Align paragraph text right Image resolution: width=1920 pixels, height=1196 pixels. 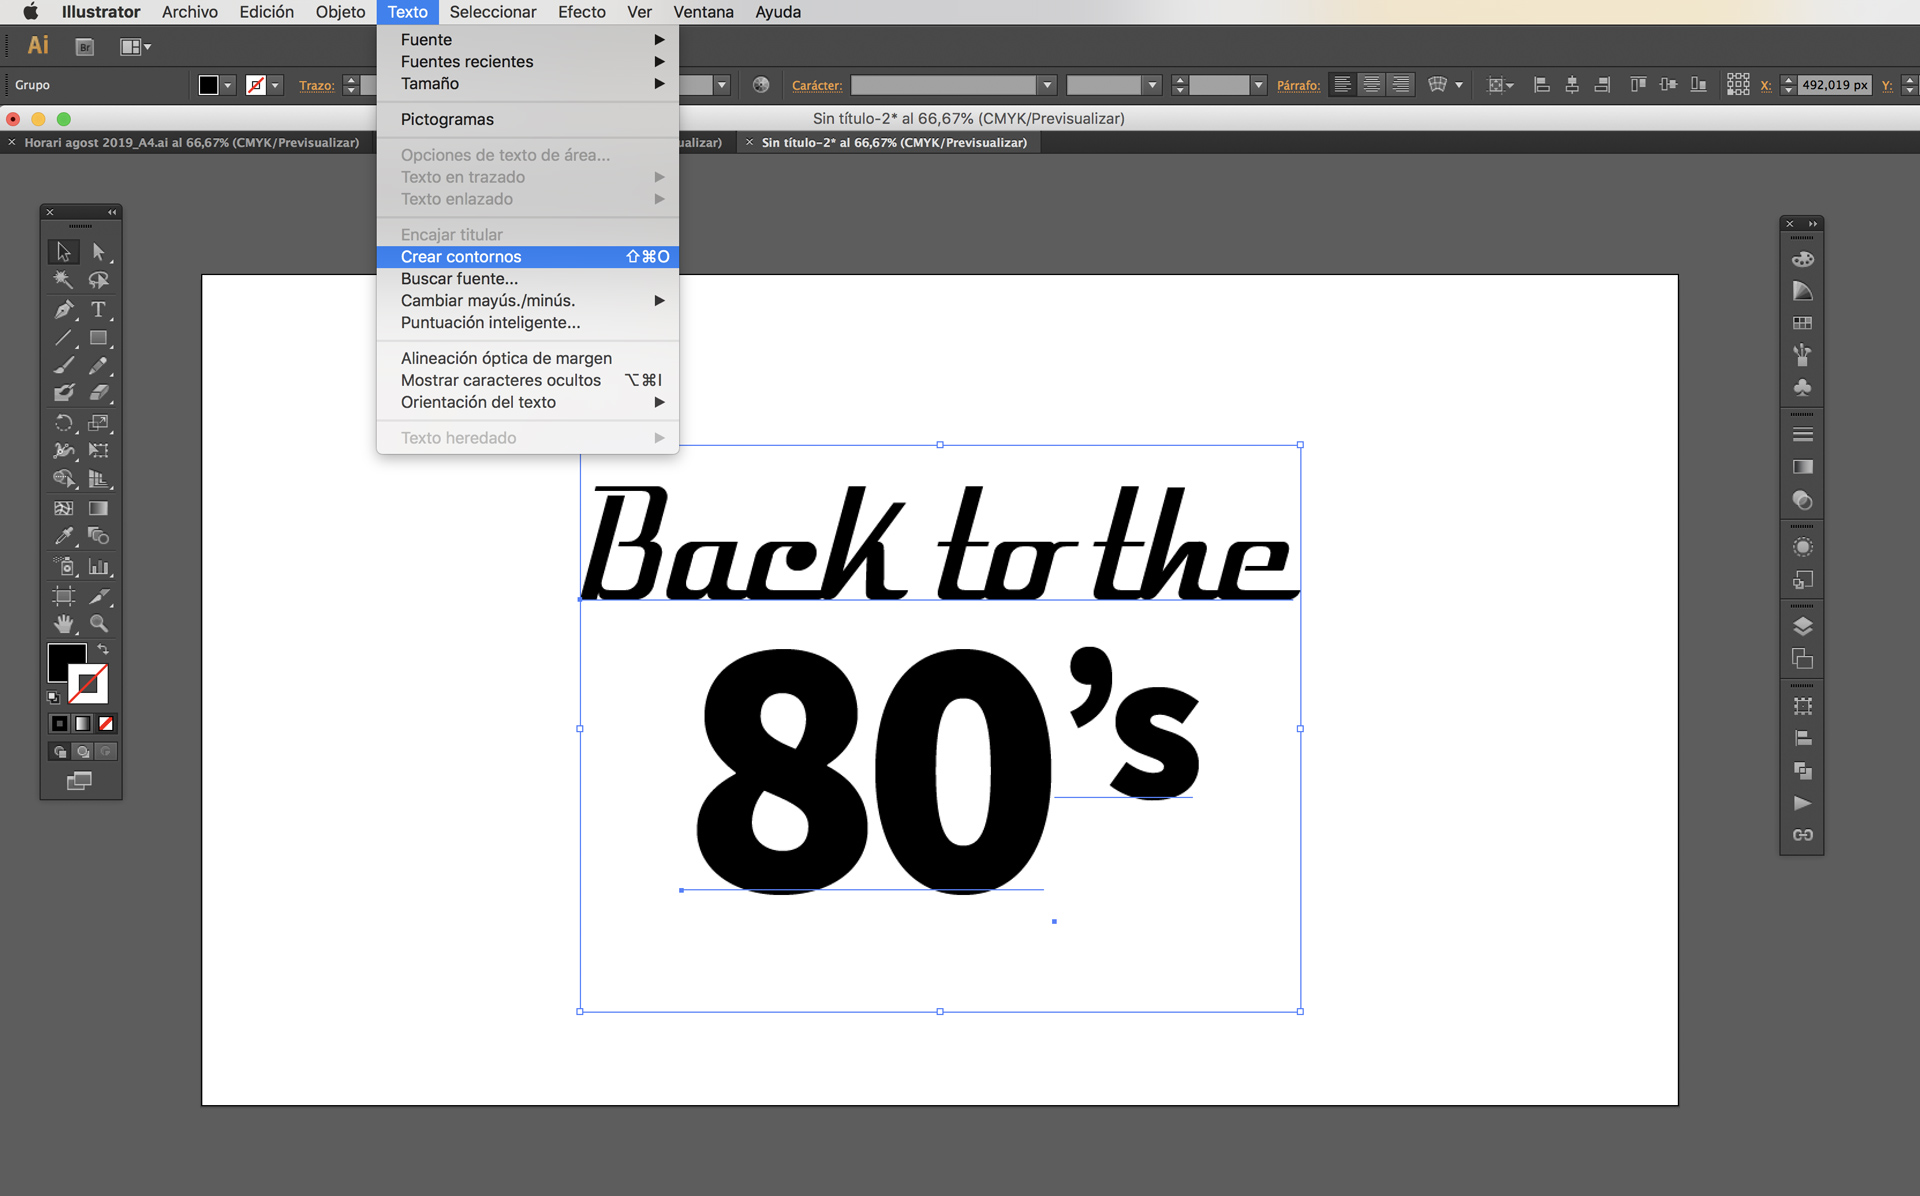[1401, 85]
